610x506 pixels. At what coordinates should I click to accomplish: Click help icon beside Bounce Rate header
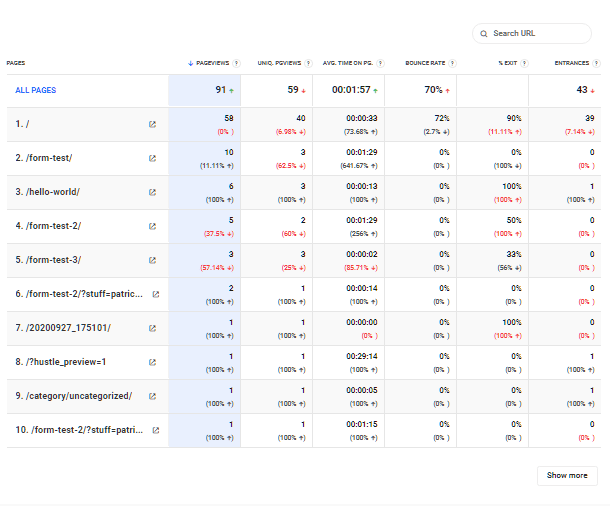(x=452, y=63)
